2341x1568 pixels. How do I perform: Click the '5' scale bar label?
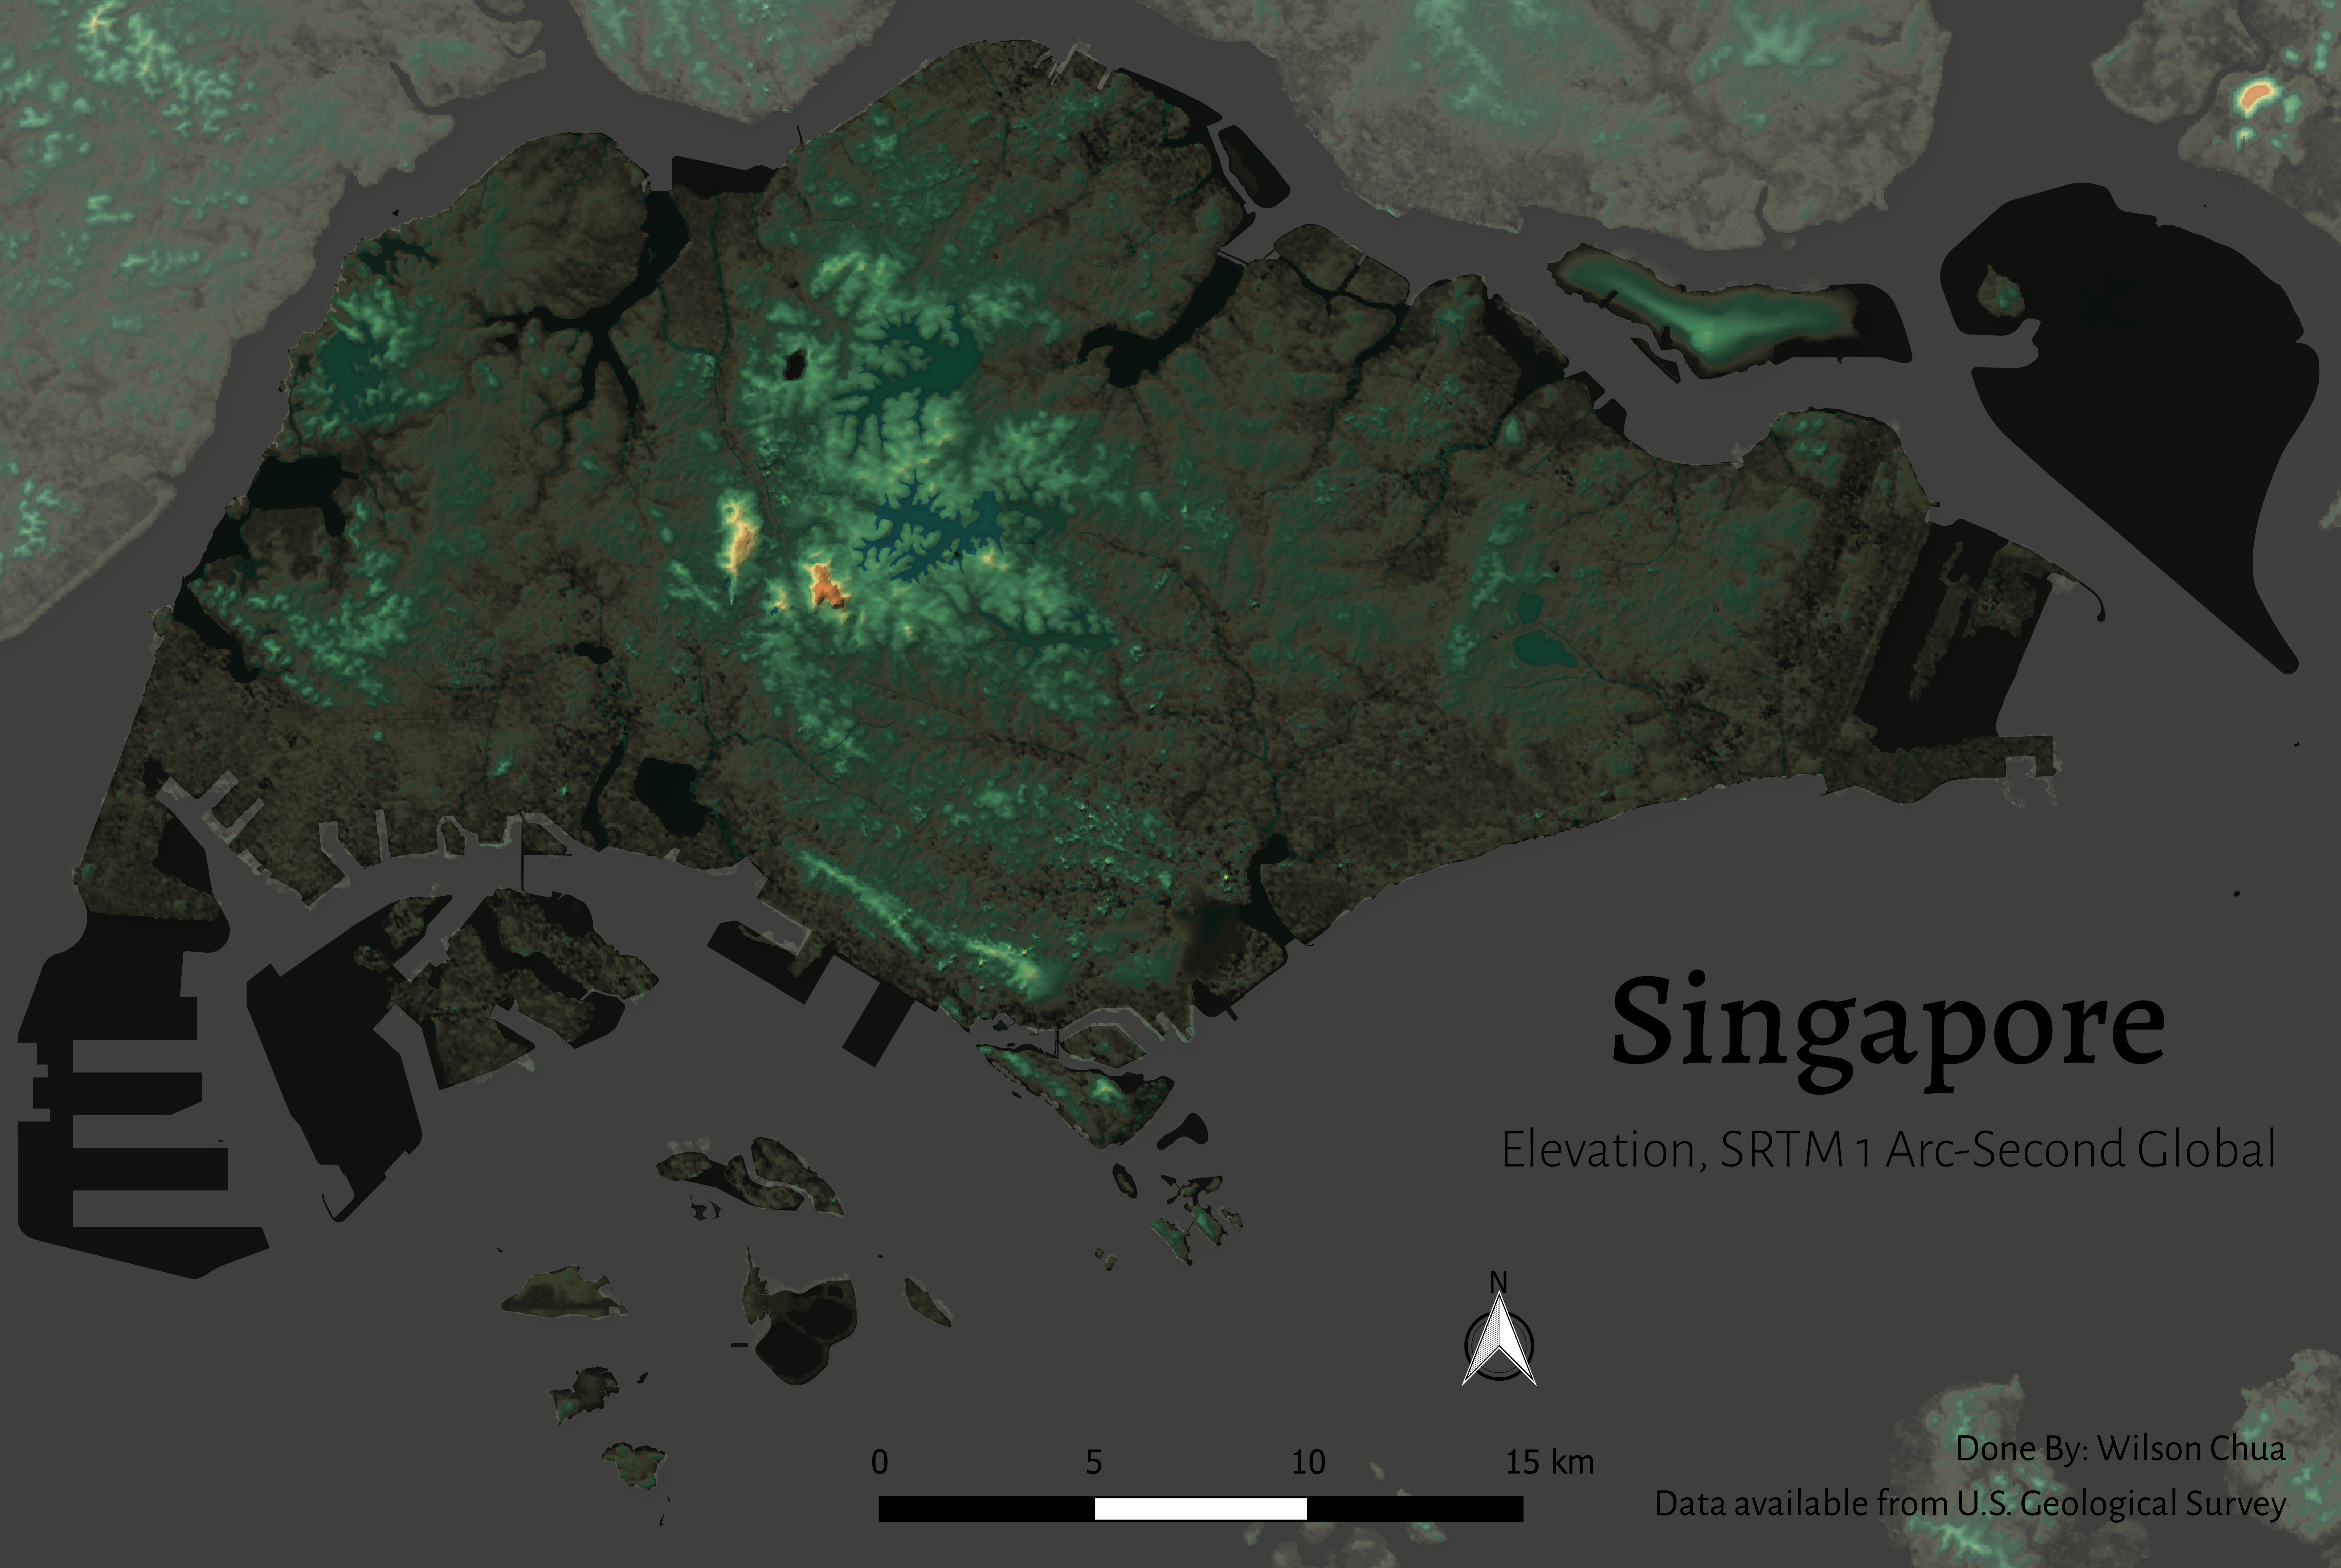click(1094, 1462)
